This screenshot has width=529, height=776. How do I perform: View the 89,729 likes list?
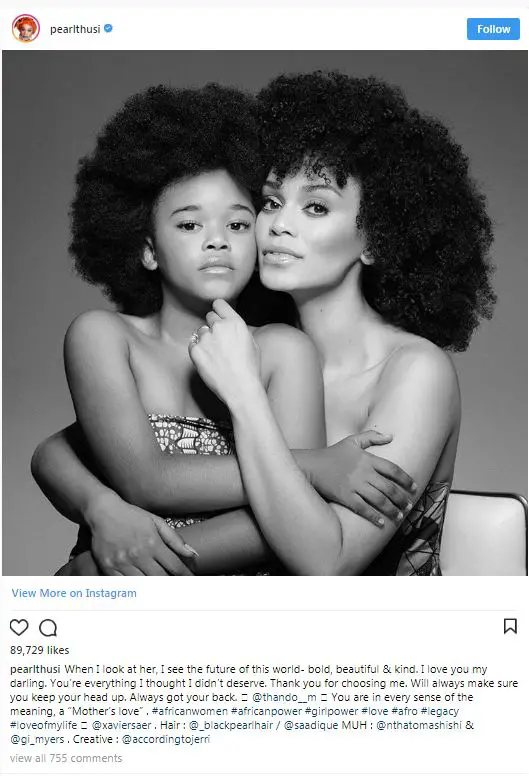[40, 650]
